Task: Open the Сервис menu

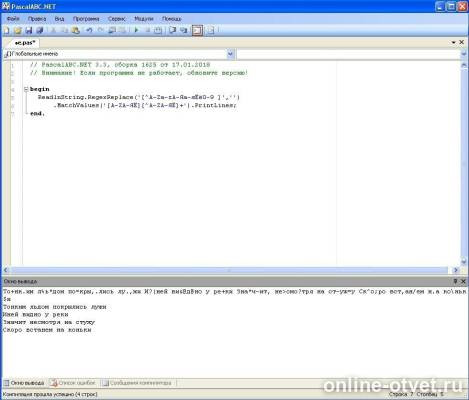Action: pos(117,19)
